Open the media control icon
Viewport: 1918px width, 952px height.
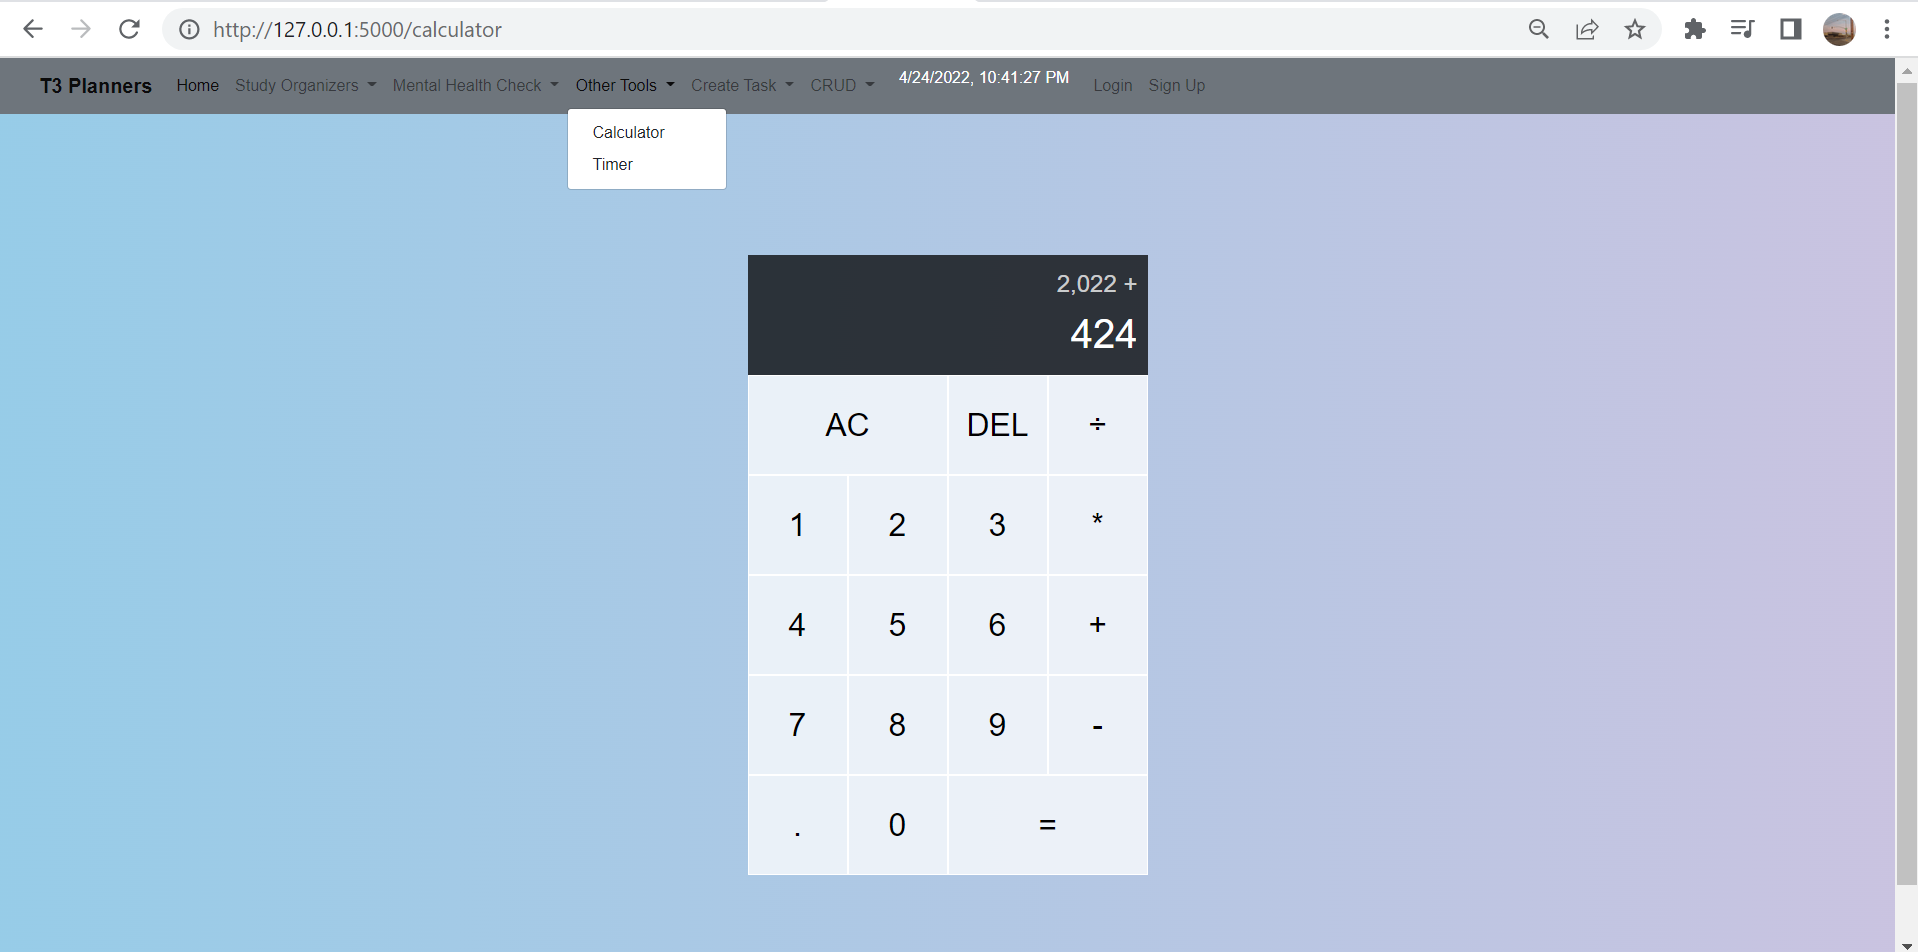click(1742, 29)
